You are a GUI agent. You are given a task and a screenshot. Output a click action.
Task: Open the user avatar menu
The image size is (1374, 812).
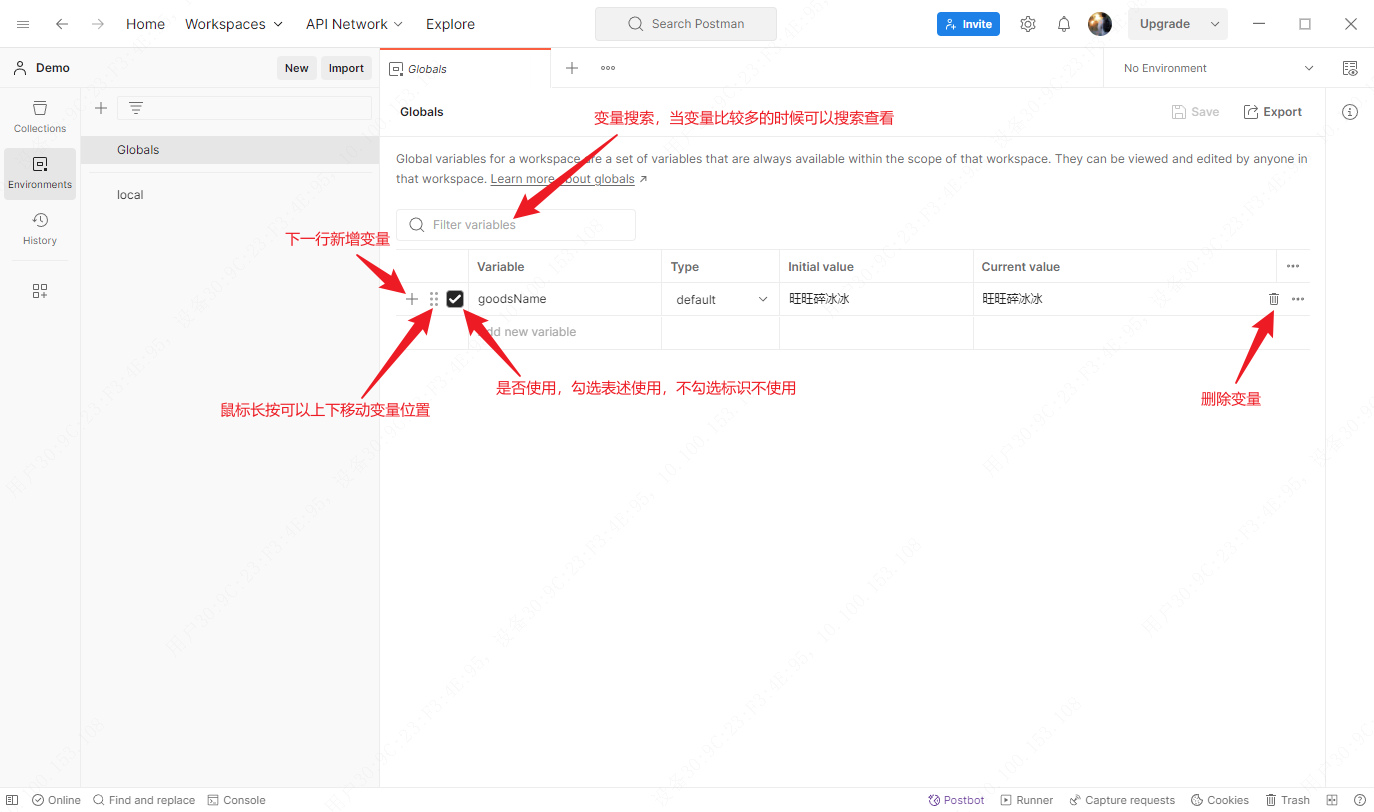[x=1100, y=24]
